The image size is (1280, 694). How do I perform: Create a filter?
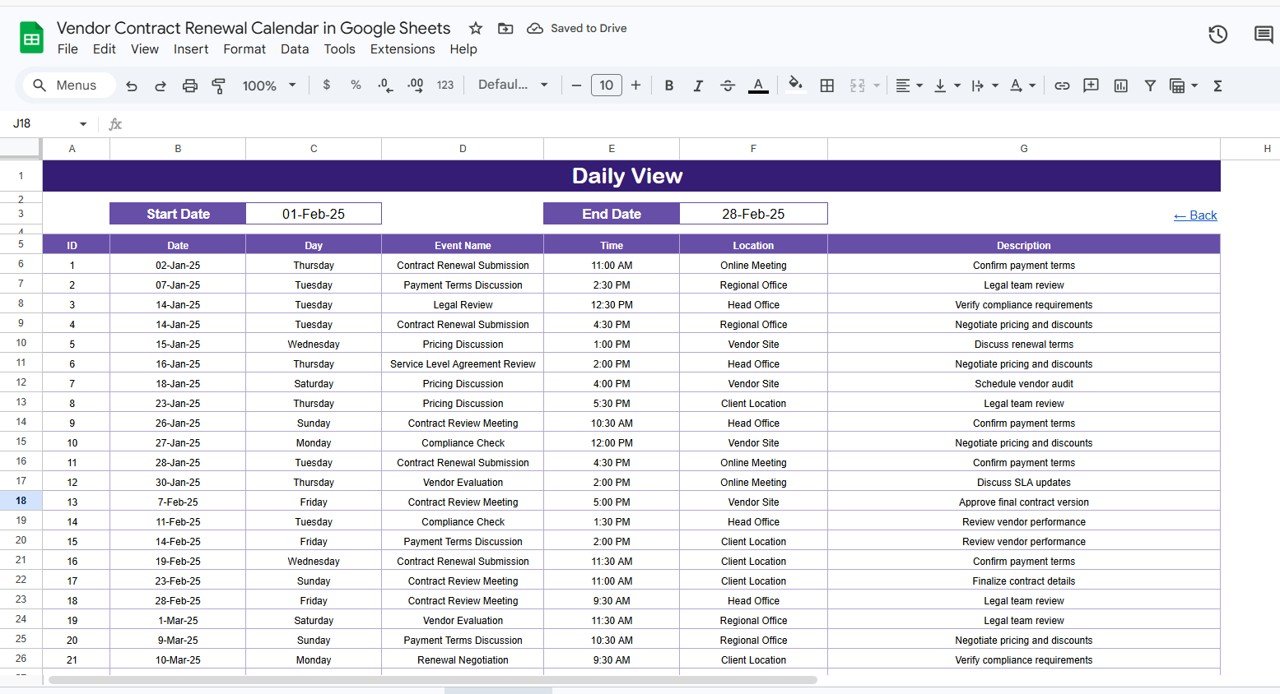coord(1150,85)
